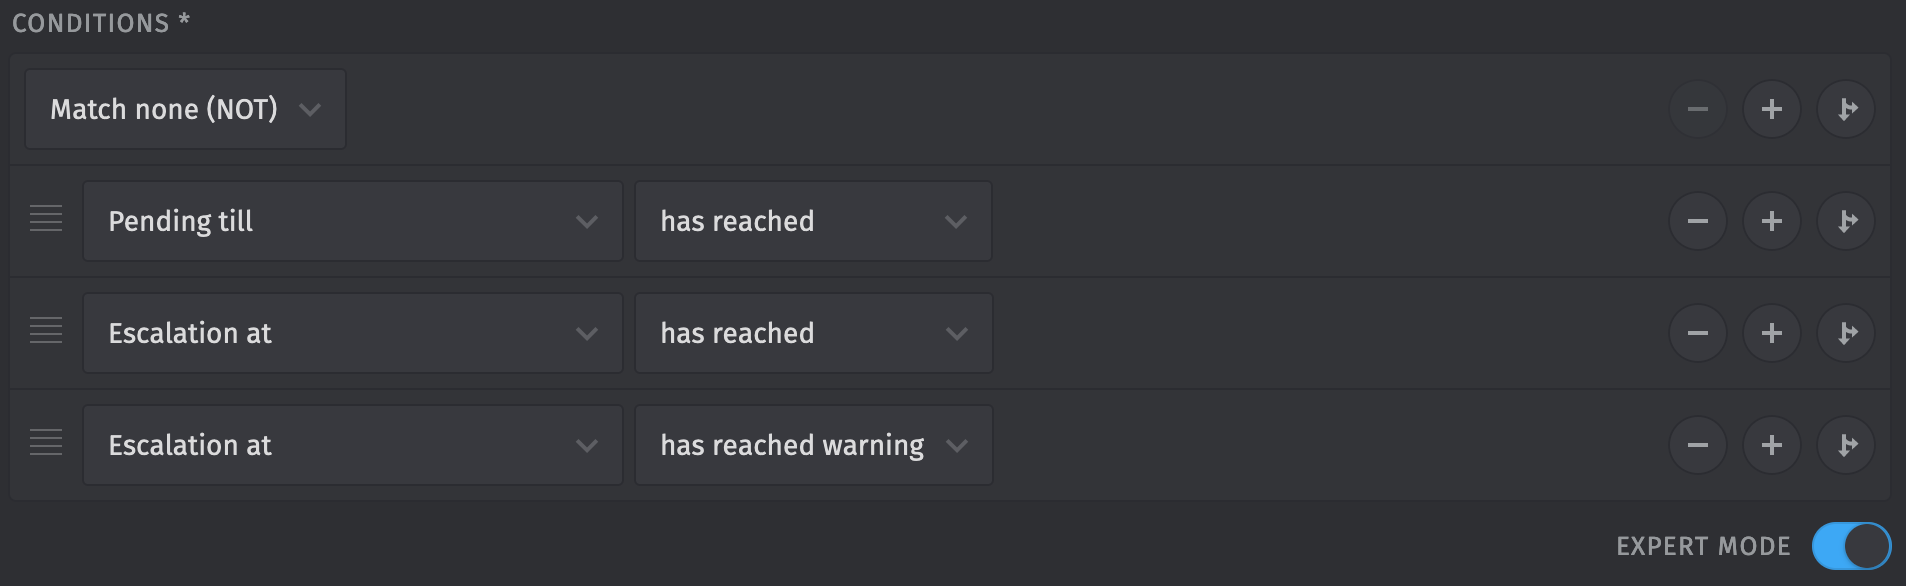The image size is (1906, 586).
Task: Remove the condition row in the Match none header
Action: 1697,109
